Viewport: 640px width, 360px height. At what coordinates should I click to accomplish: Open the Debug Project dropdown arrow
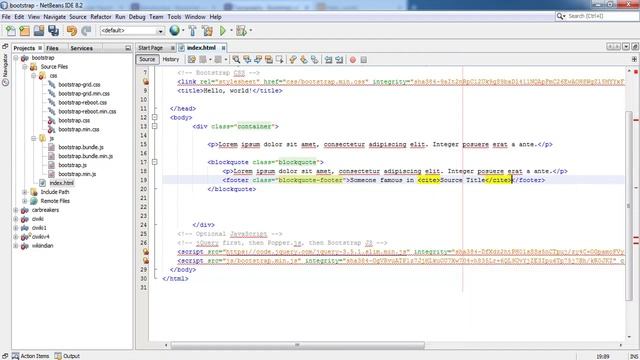[x=251, y=31]
